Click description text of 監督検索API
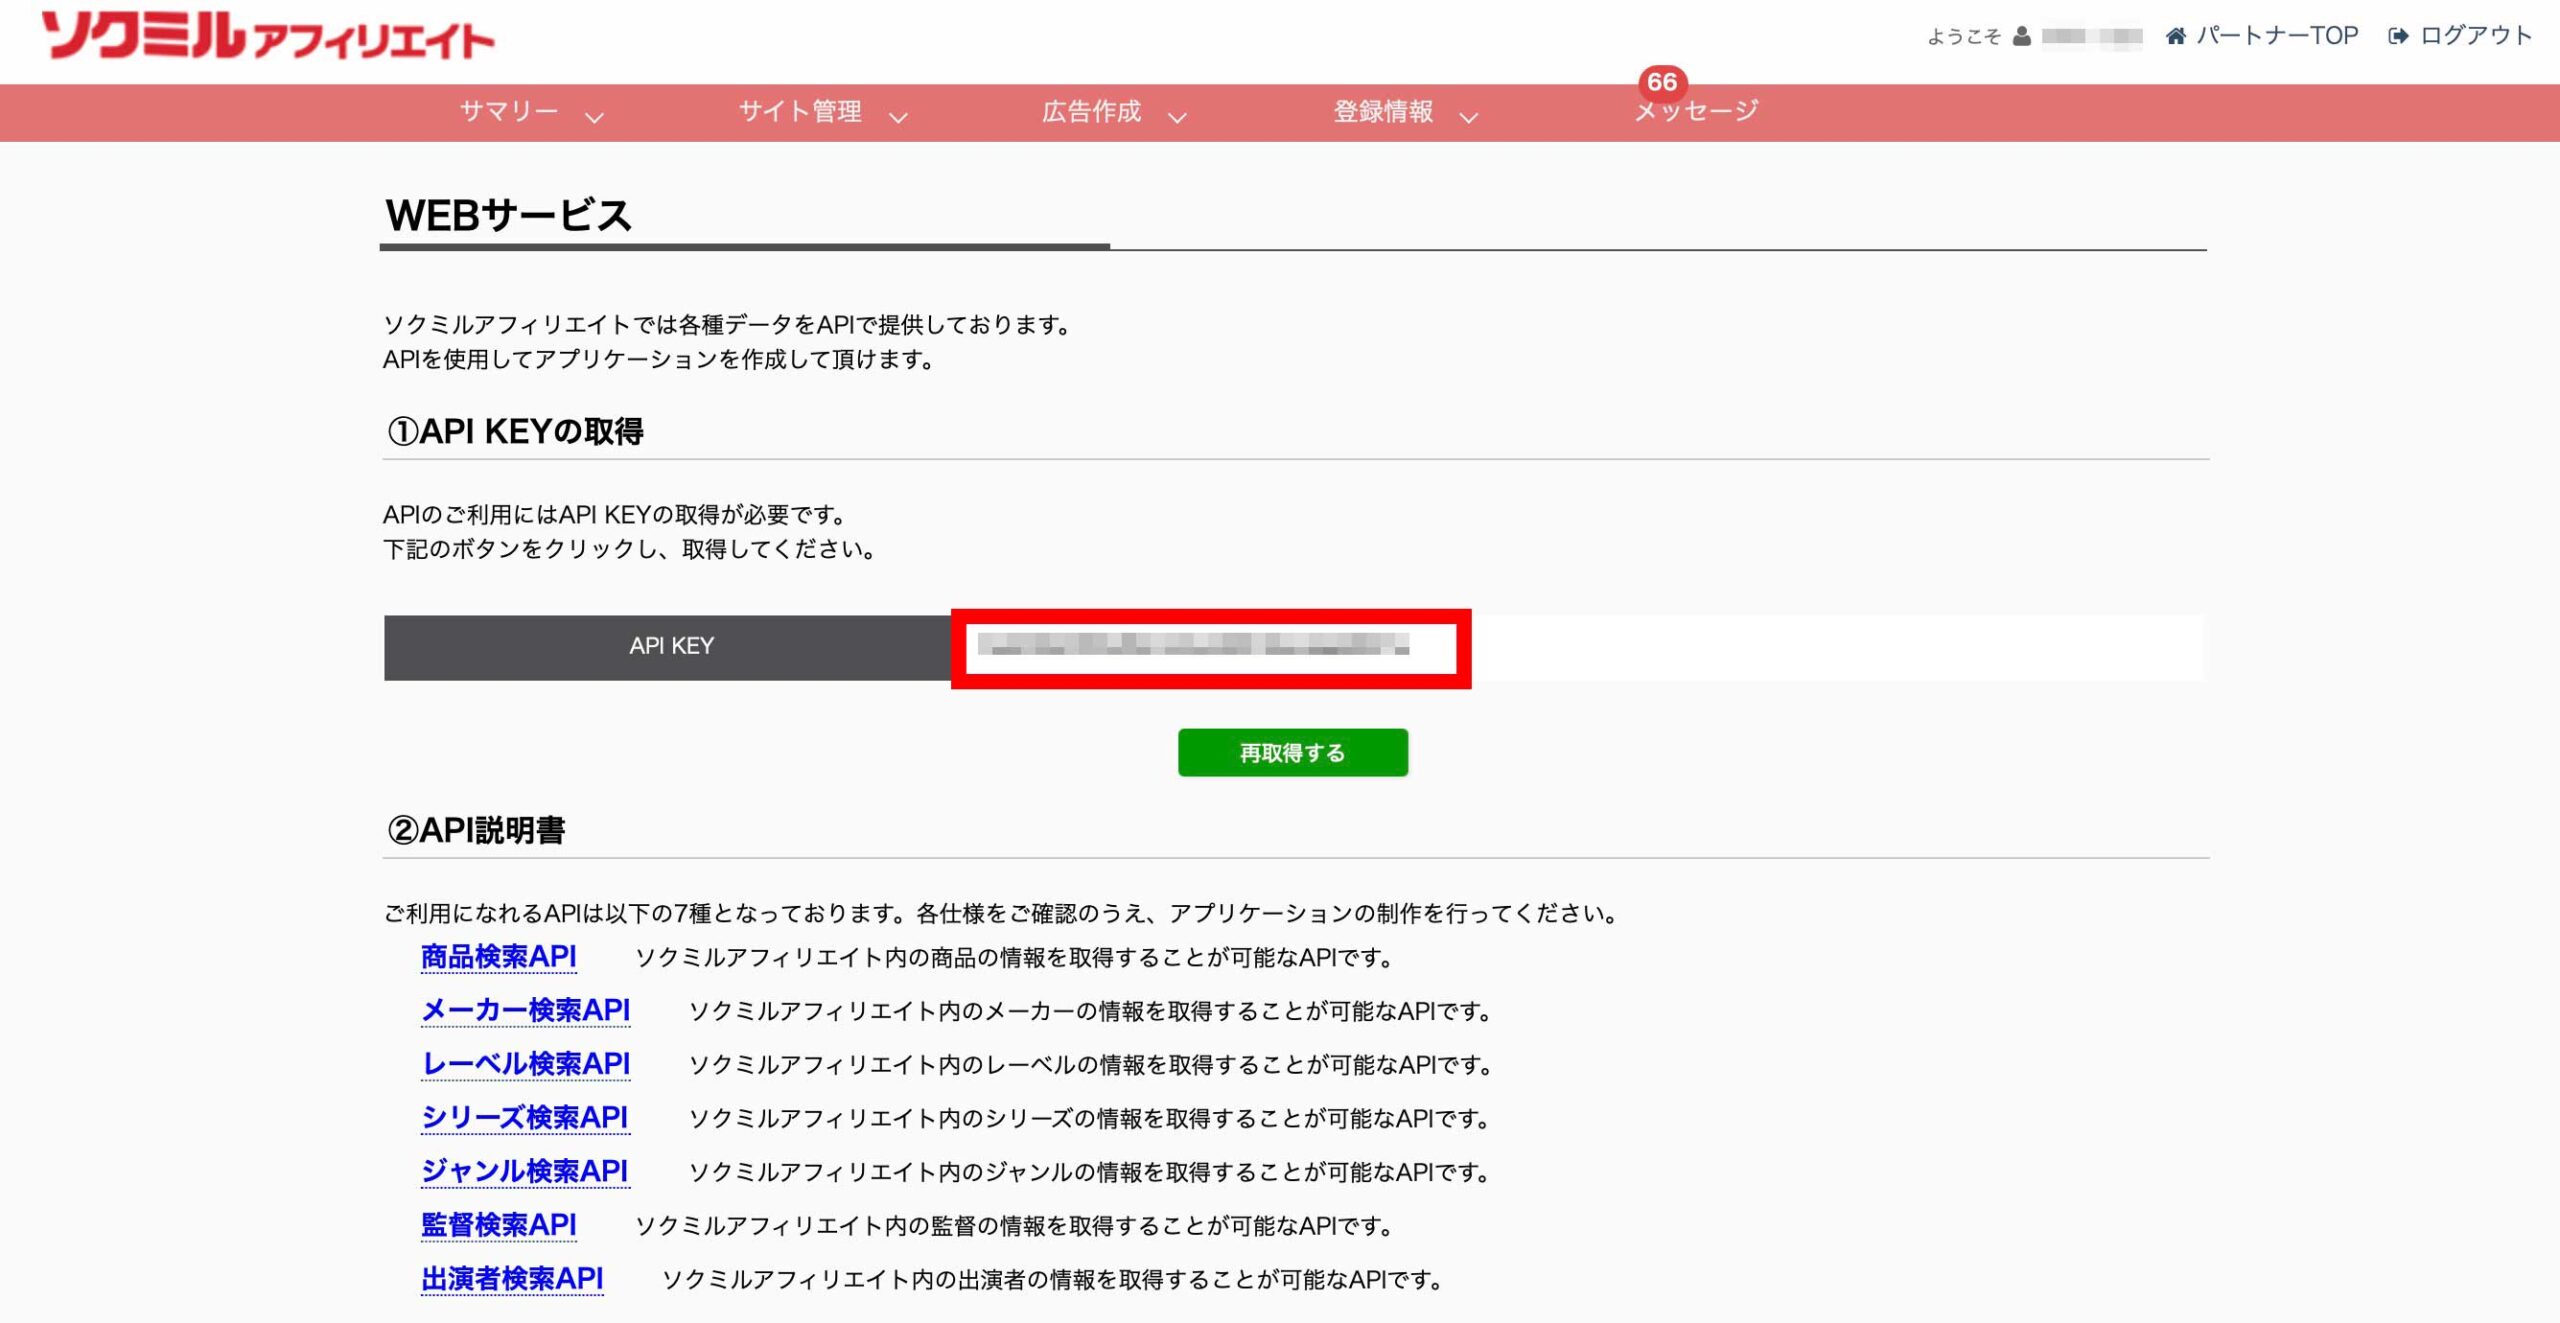Screen dimensions: 2560x1323 click(x=1015, y=1226)
